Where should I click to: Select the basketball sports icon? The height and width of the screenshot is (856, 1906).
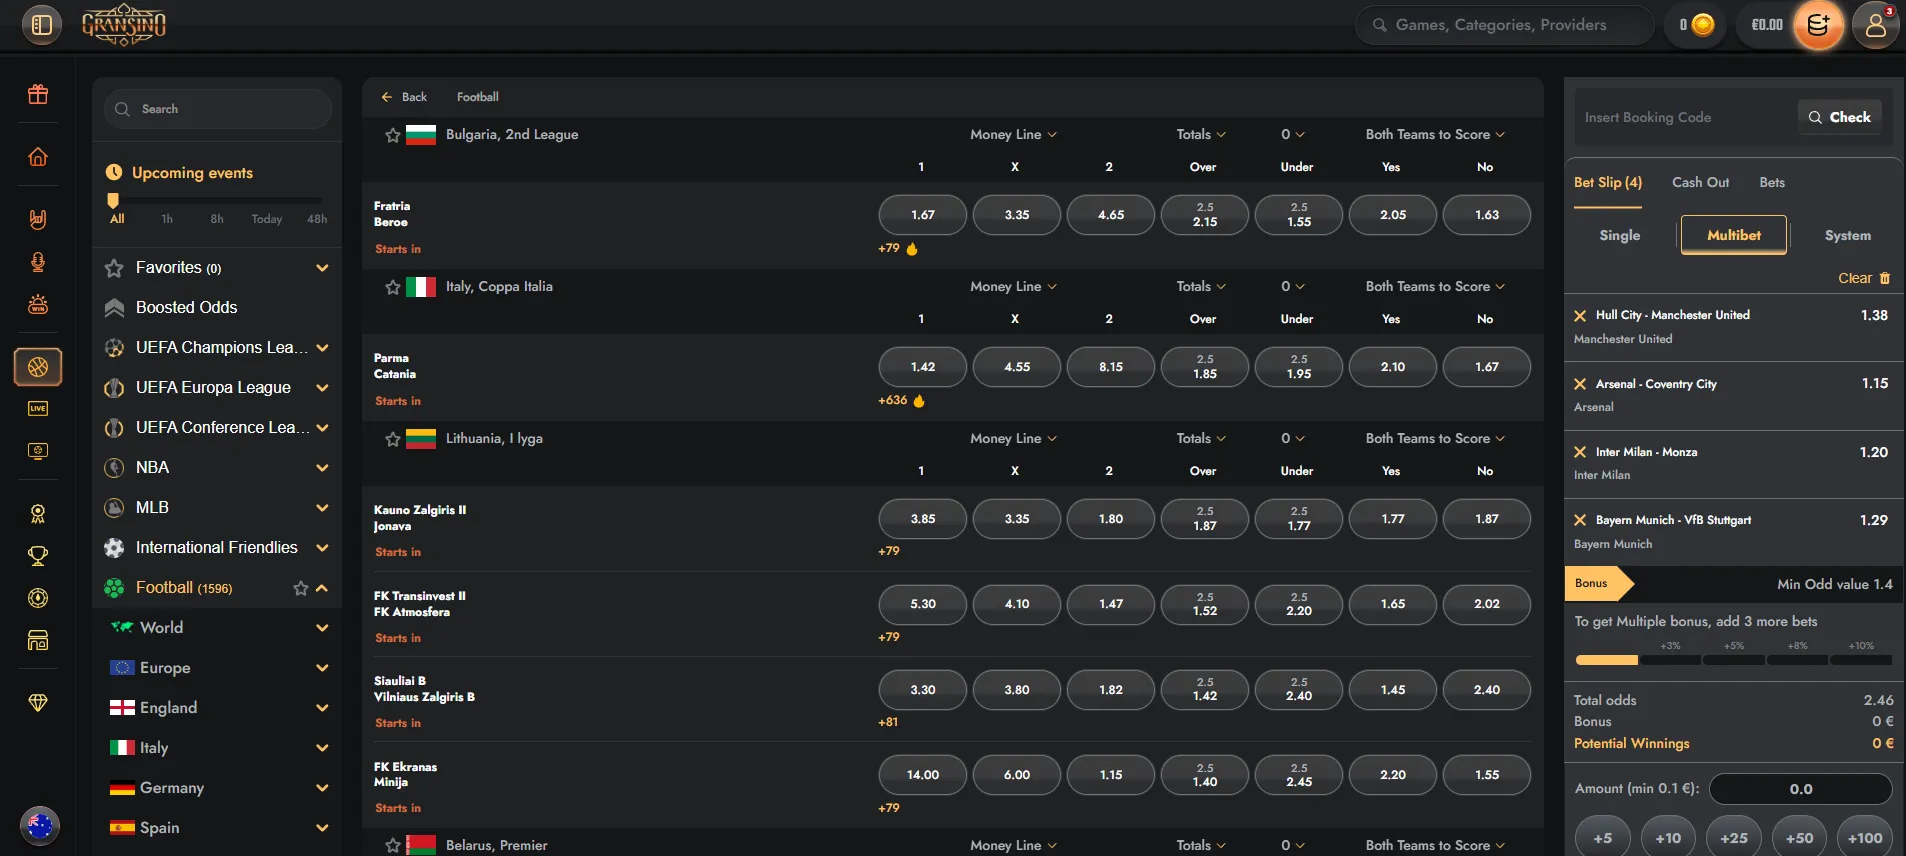click(38, 367)
